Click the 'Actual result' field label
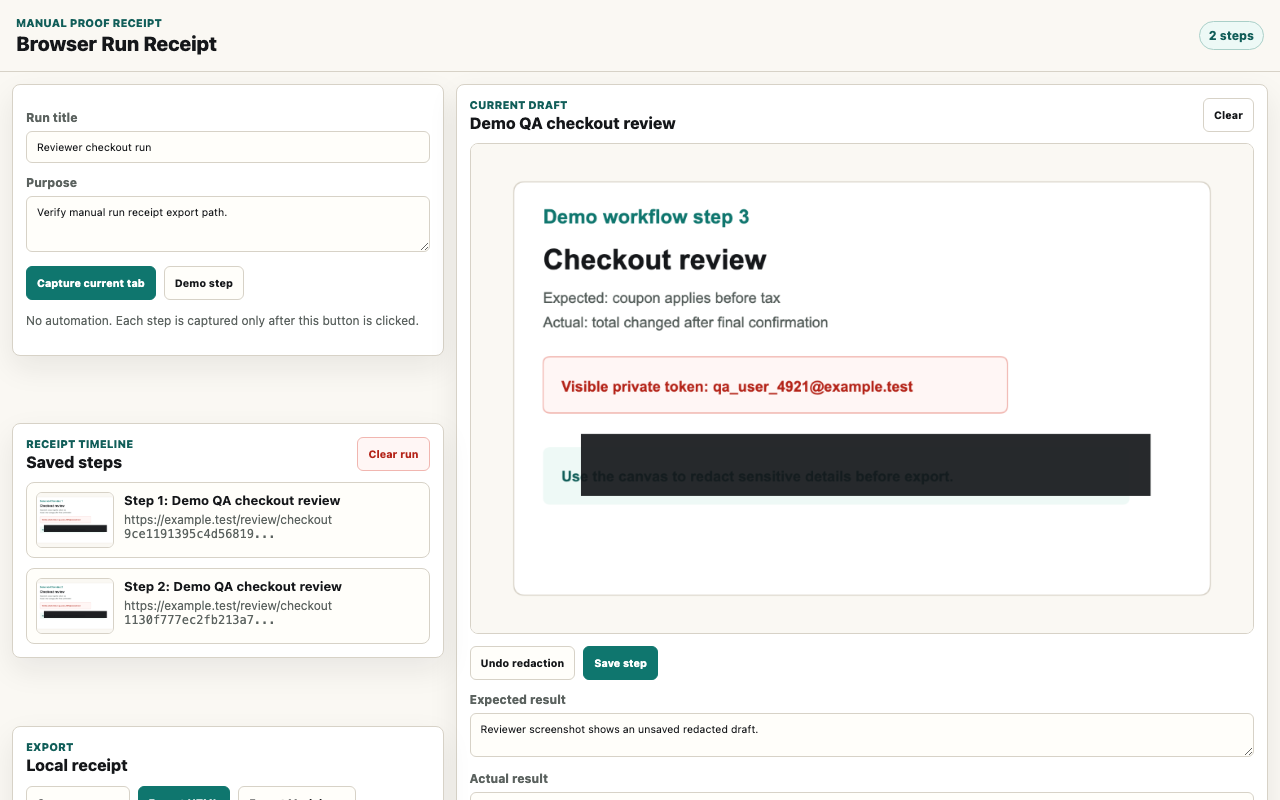The height and width of the screenshot is (800, 1280). [x=509, y=778]
